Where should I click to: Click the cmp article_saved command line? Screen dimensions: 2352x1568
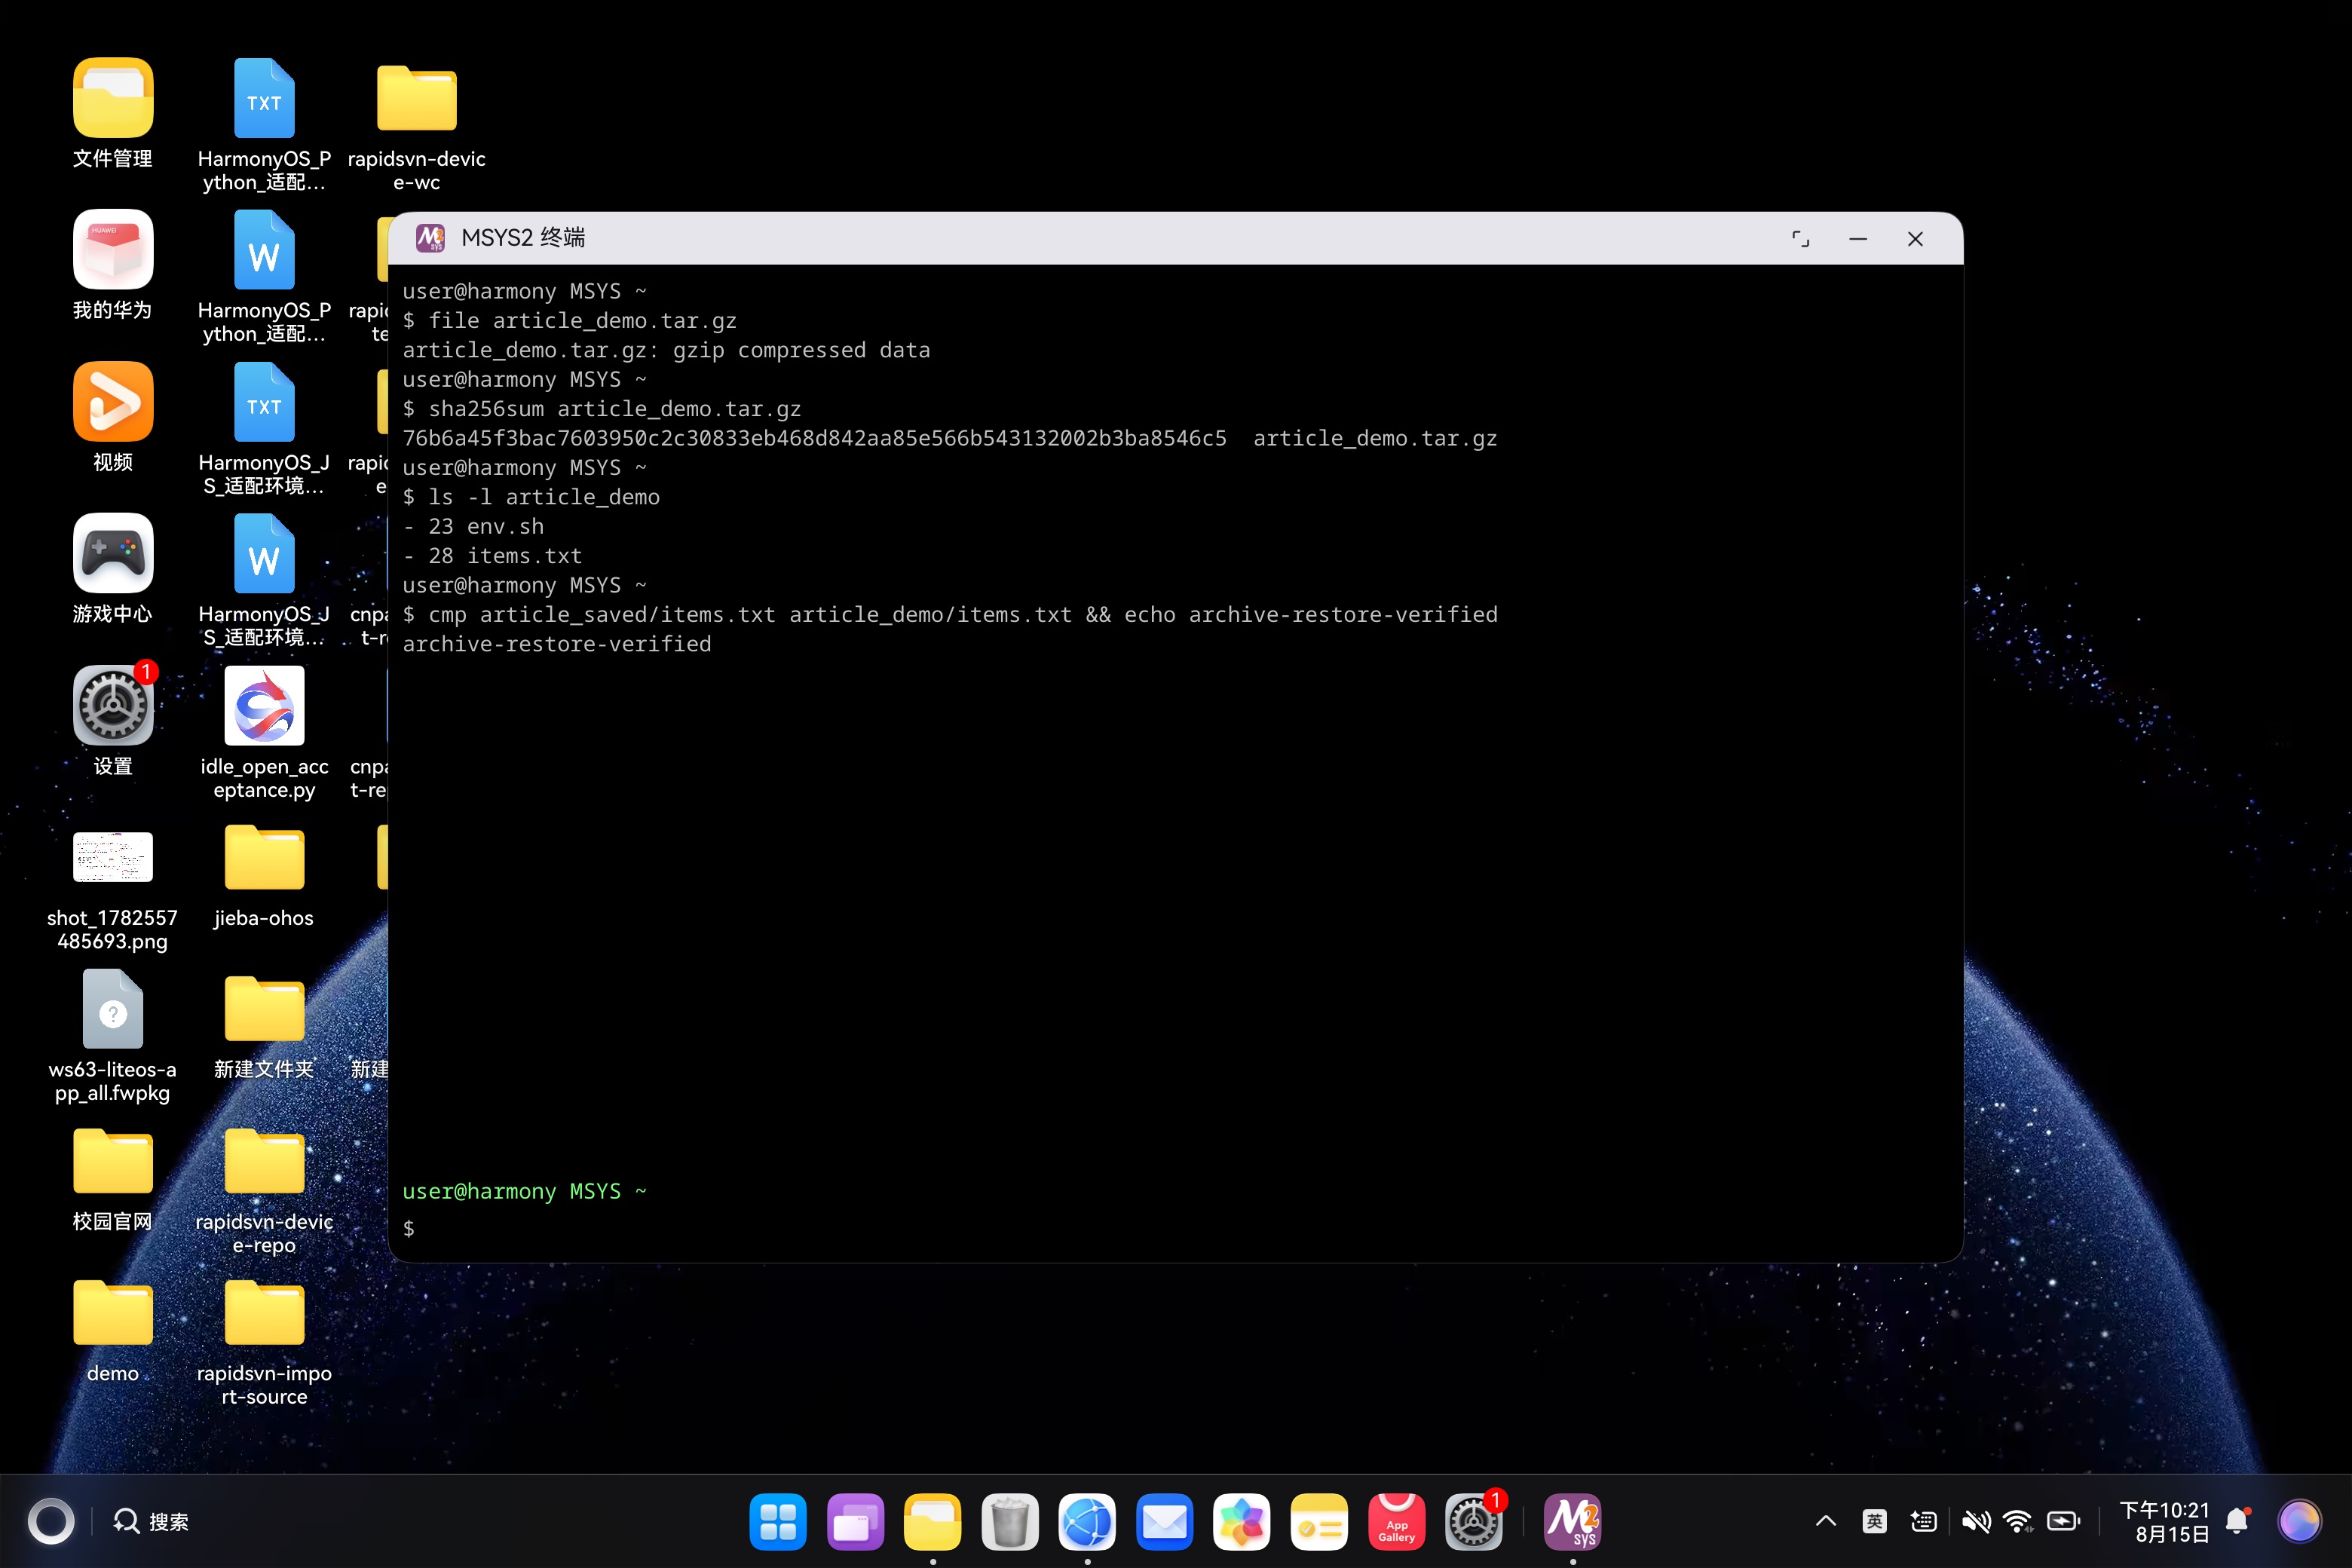point(950,614)
